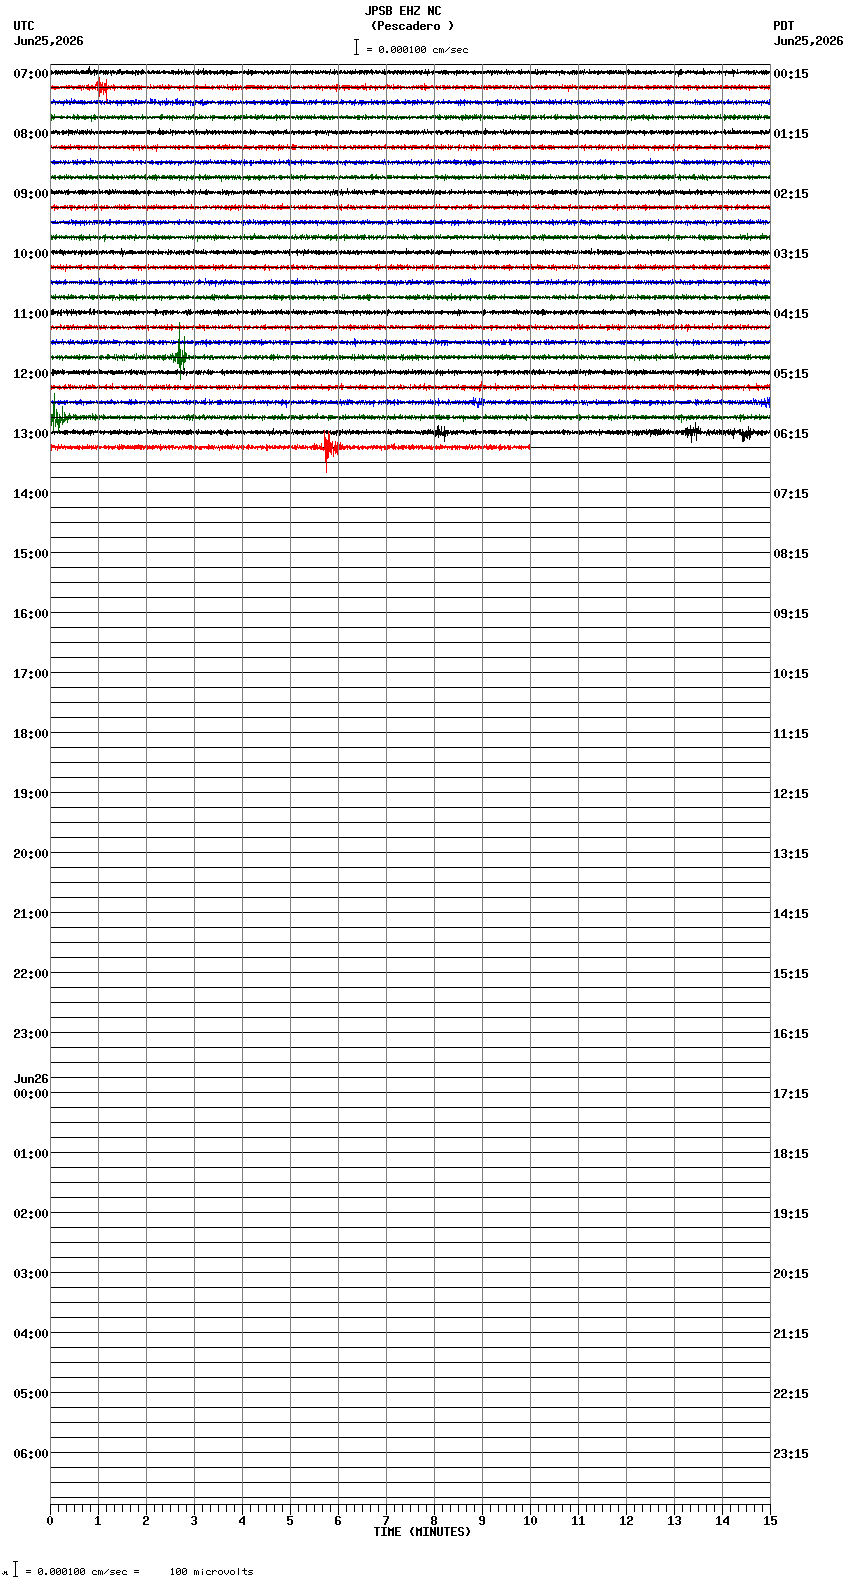Click the '09:00' UTC time label

31,194
